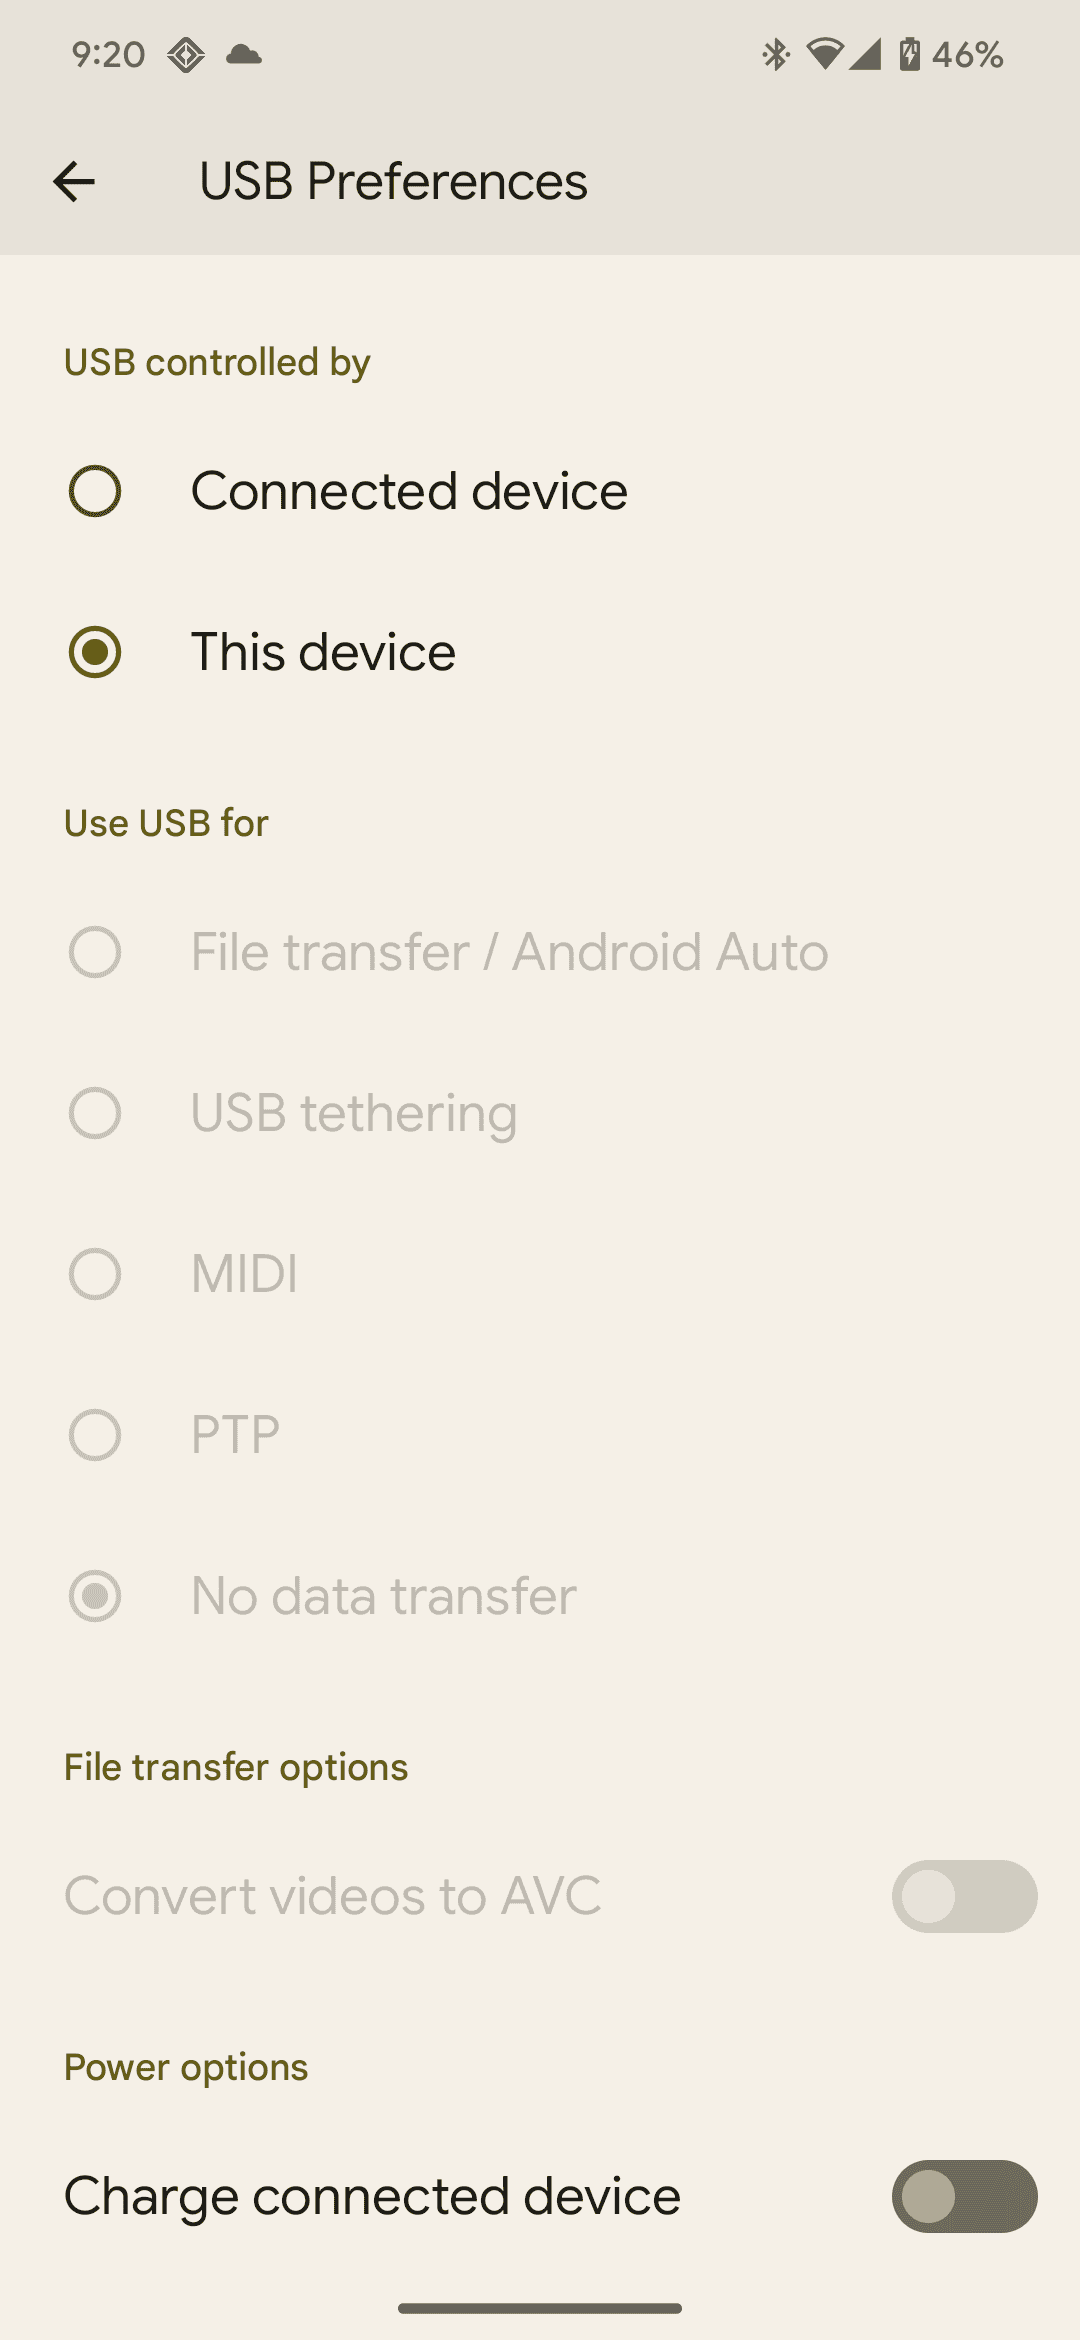Tap the Bluetooth status icon

pos(775,54)
